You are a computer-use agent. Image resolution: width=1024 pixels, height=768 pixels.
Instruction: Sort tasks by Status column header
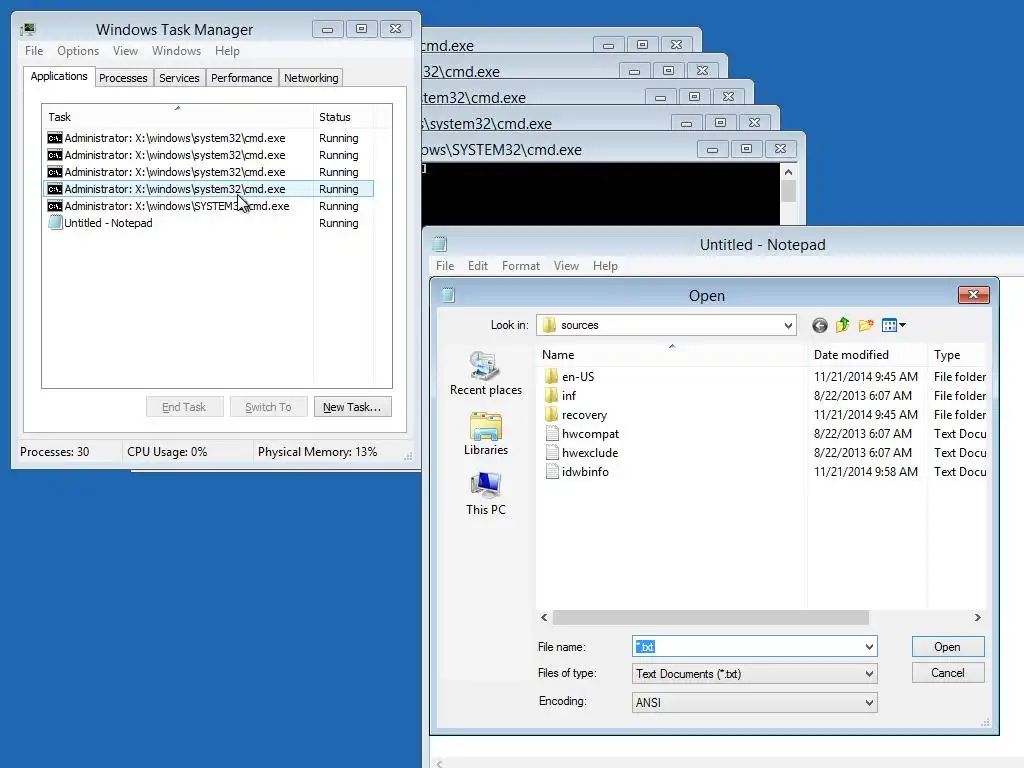(x=343, y=117)
